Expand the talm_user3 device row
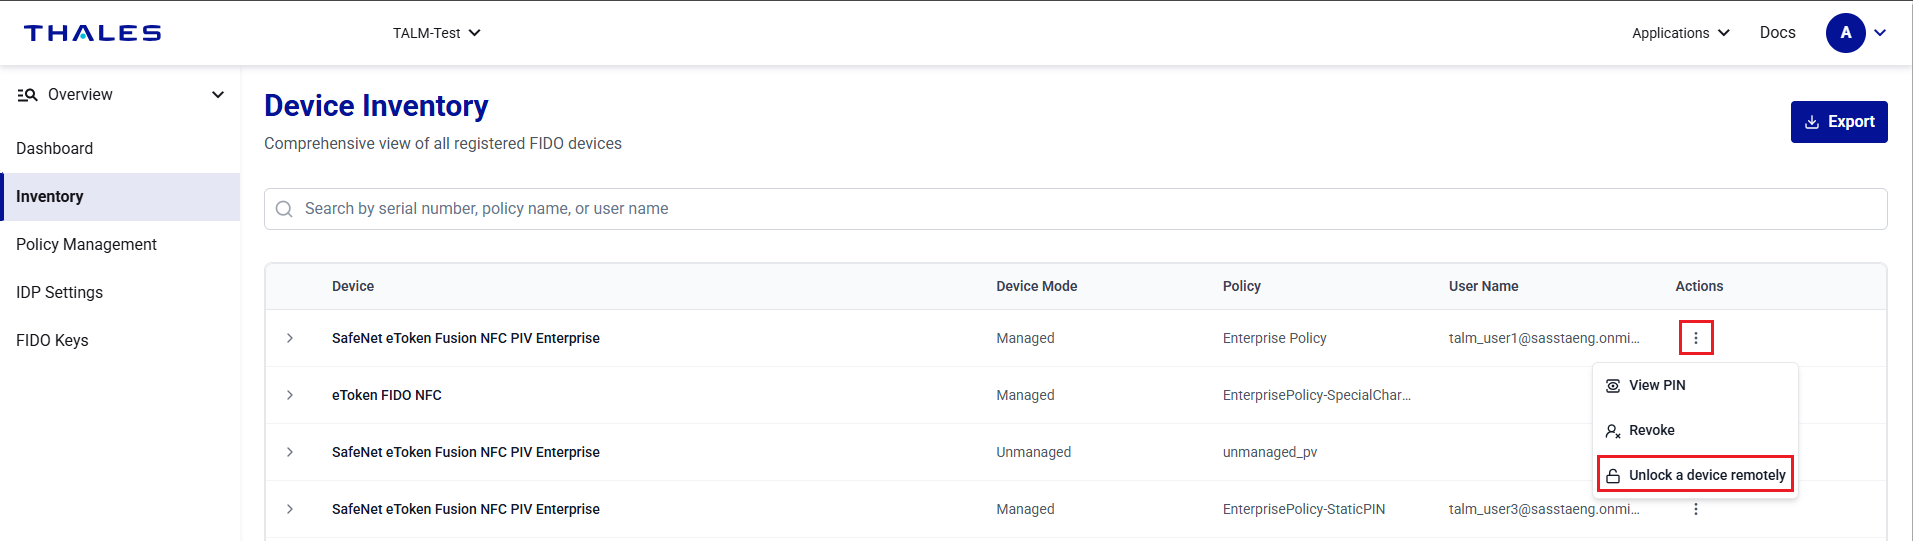Screen dimensions: 1913x541 coord(290,509)
